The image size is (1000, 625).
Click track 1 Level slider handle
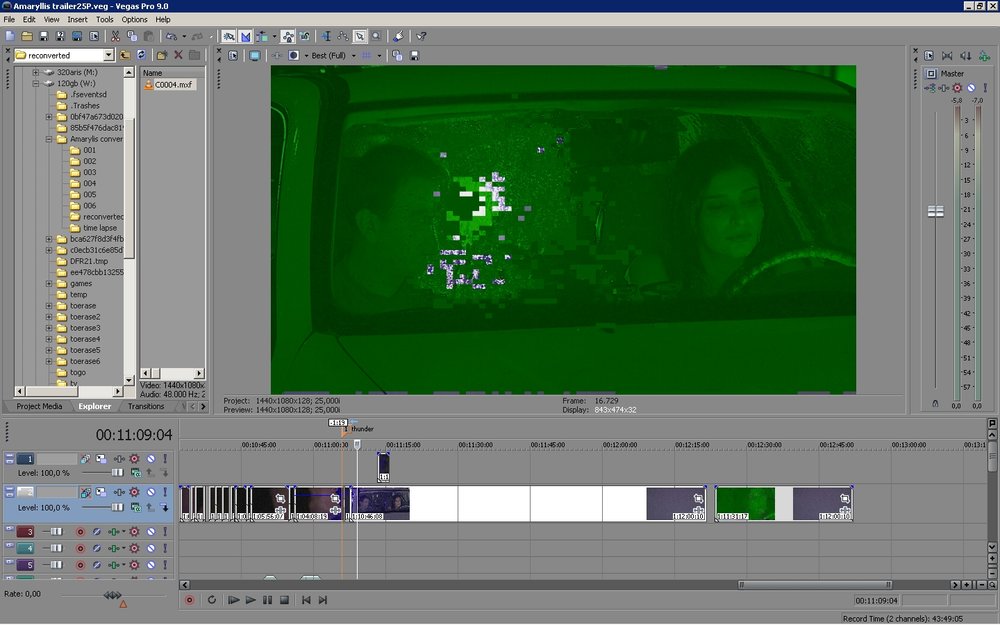(117, 473)
